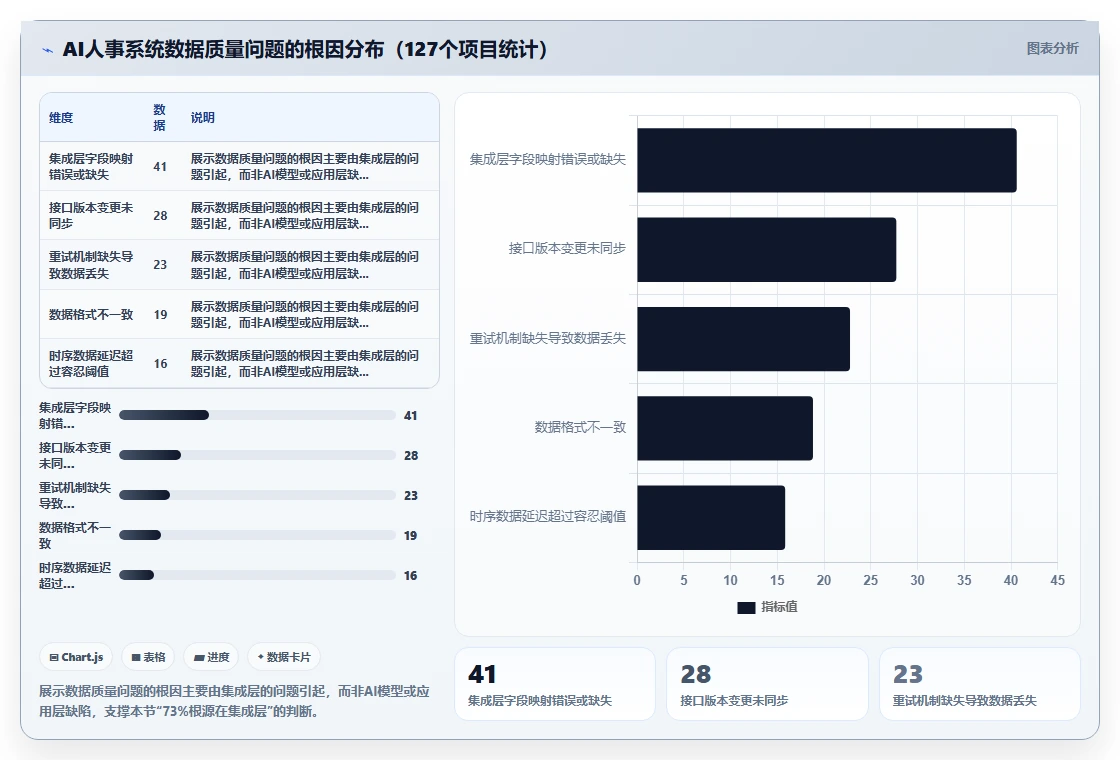Click the progress bar for 数据格式不一致
The height and width of the screenshot is (760, 1120).
257,535
